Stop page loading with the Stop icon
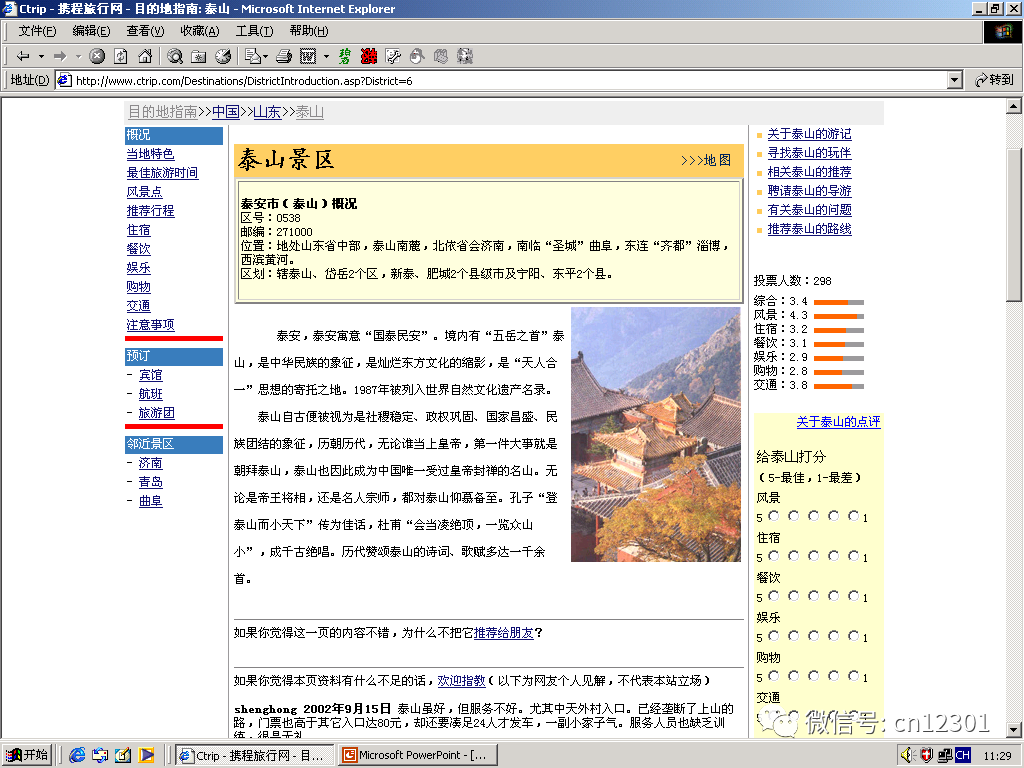Viewport: 1024px width, 768px height. [x=97, y=56]
